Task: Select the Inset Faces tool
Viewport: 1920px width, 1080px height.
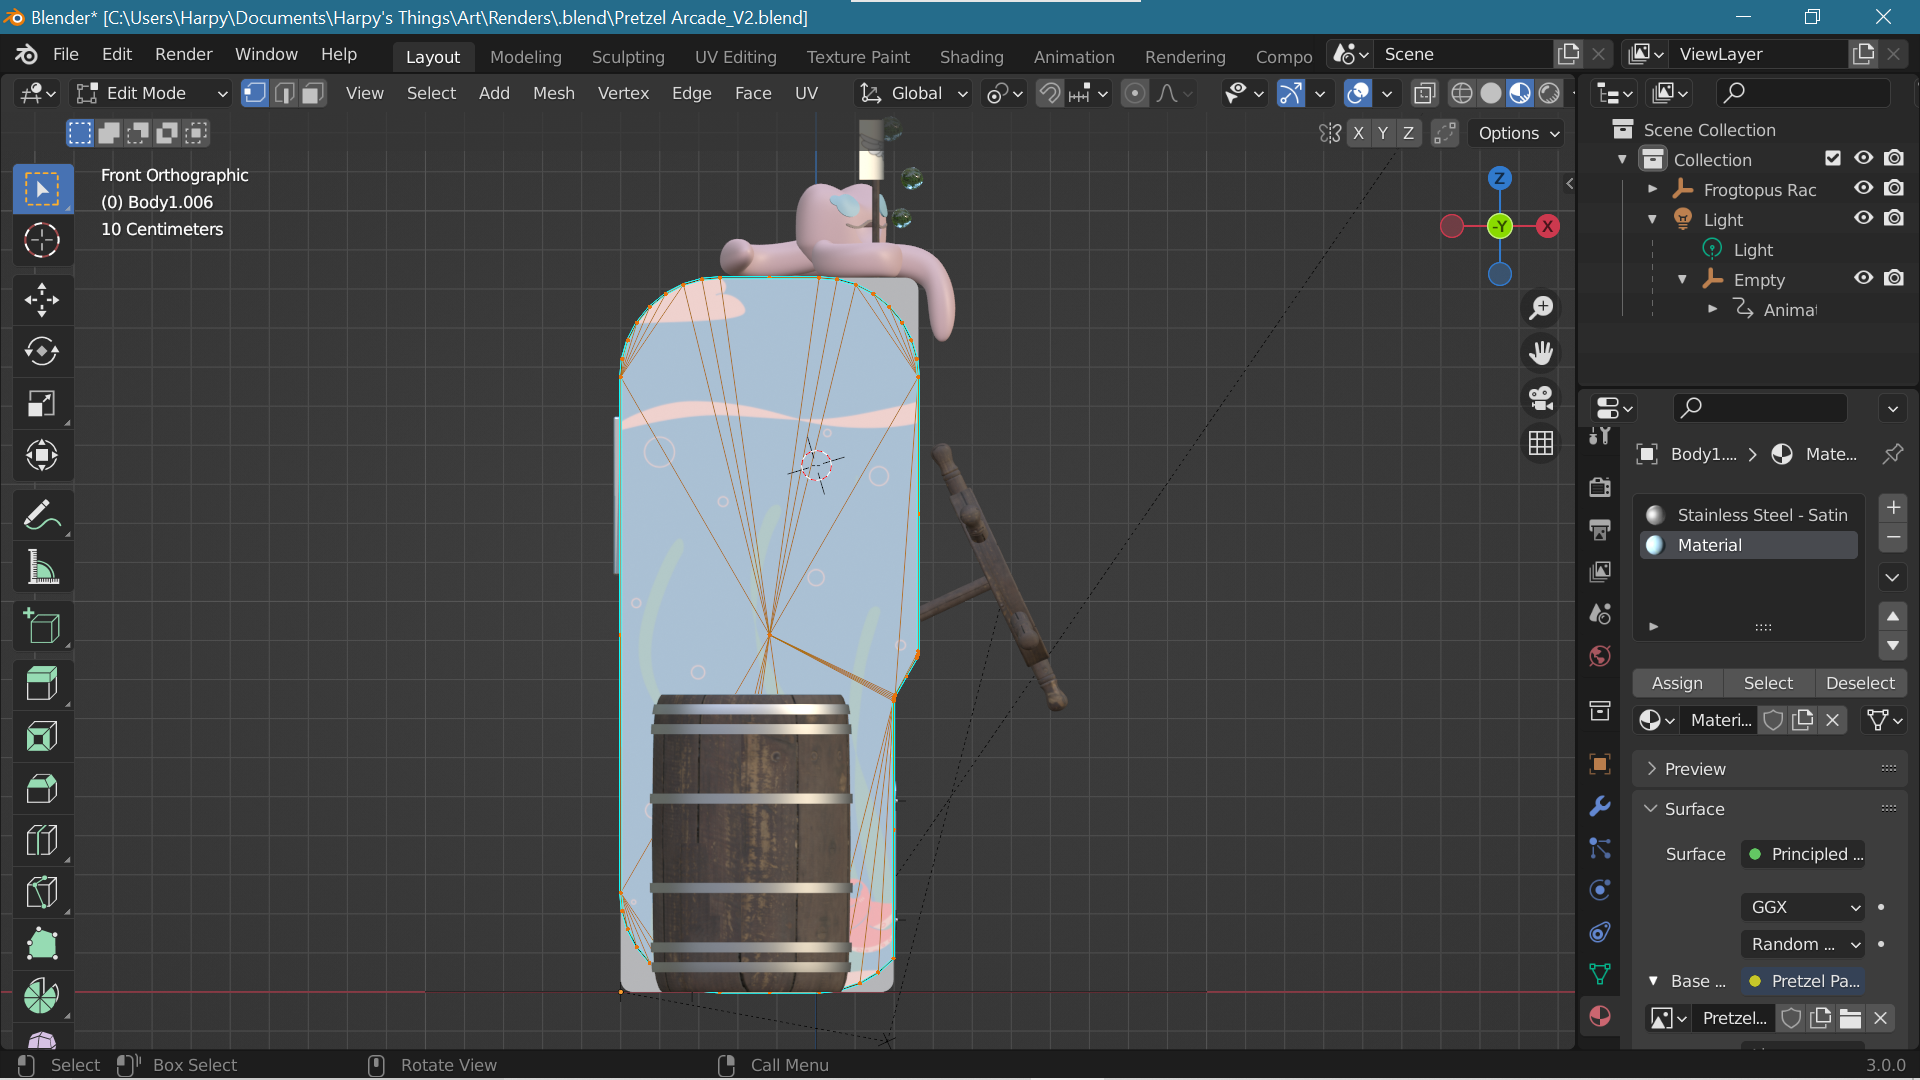Action: click(42, 736)
